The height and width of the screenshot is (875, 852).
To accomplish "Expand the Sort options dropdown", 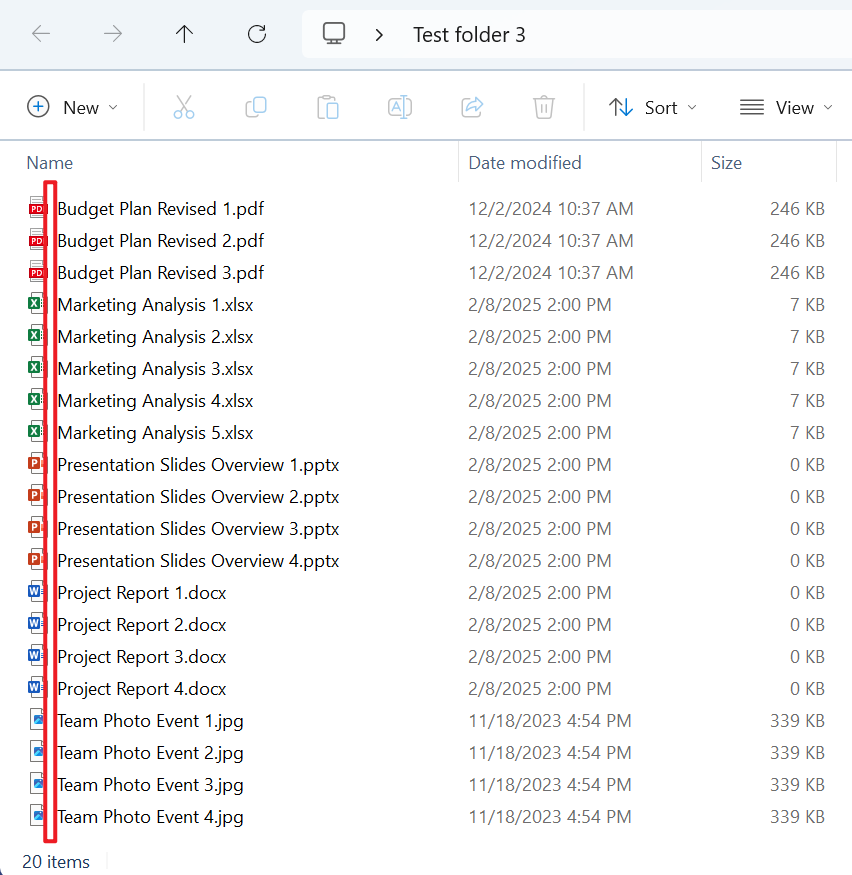I will 653,107.
